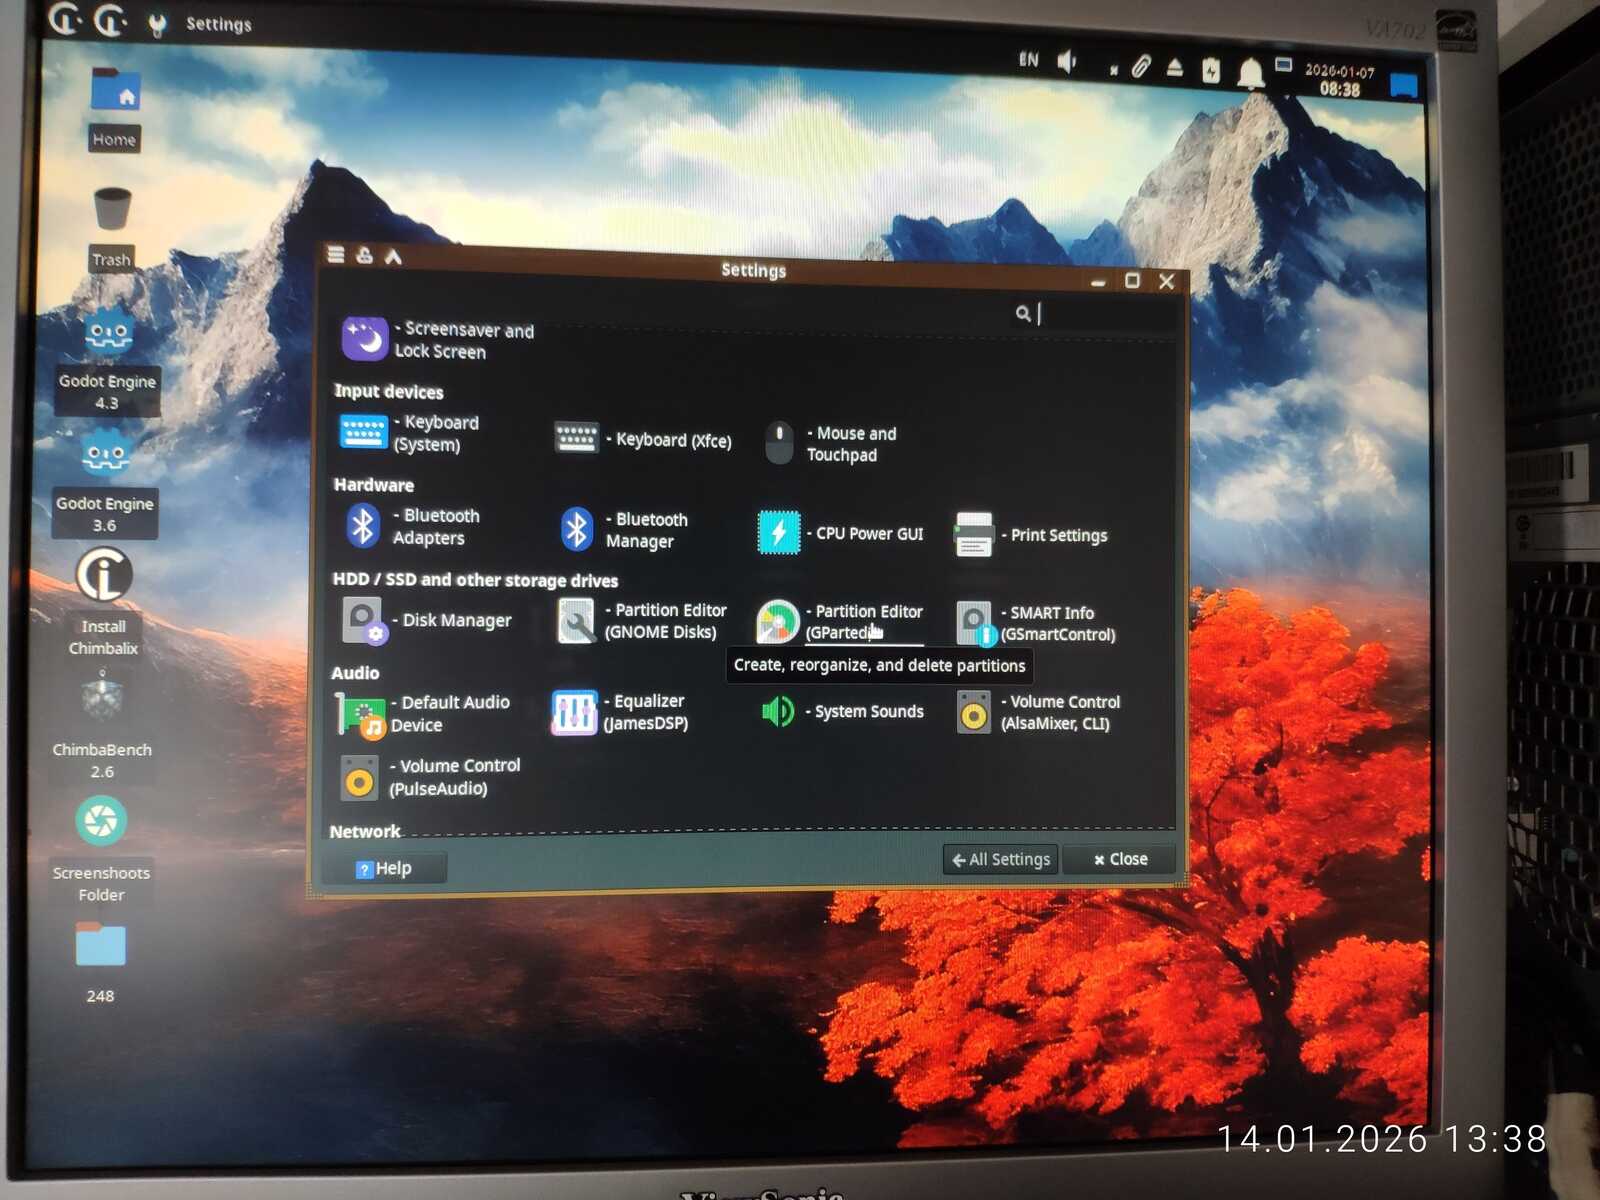Click the eject removable media tray icon
The height and width of the screenshot is (1200, 1600).
coord(1175,68)
